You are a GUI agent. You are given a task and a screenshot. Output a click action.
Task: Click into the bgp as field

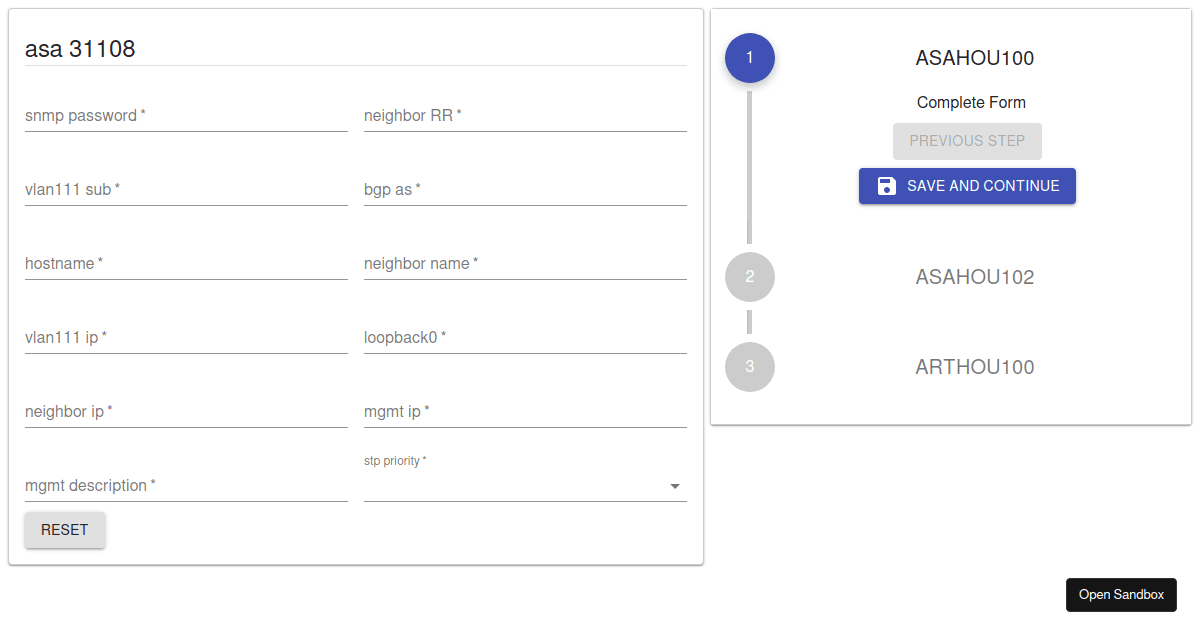pyautogui.click(x=525, y=190)
